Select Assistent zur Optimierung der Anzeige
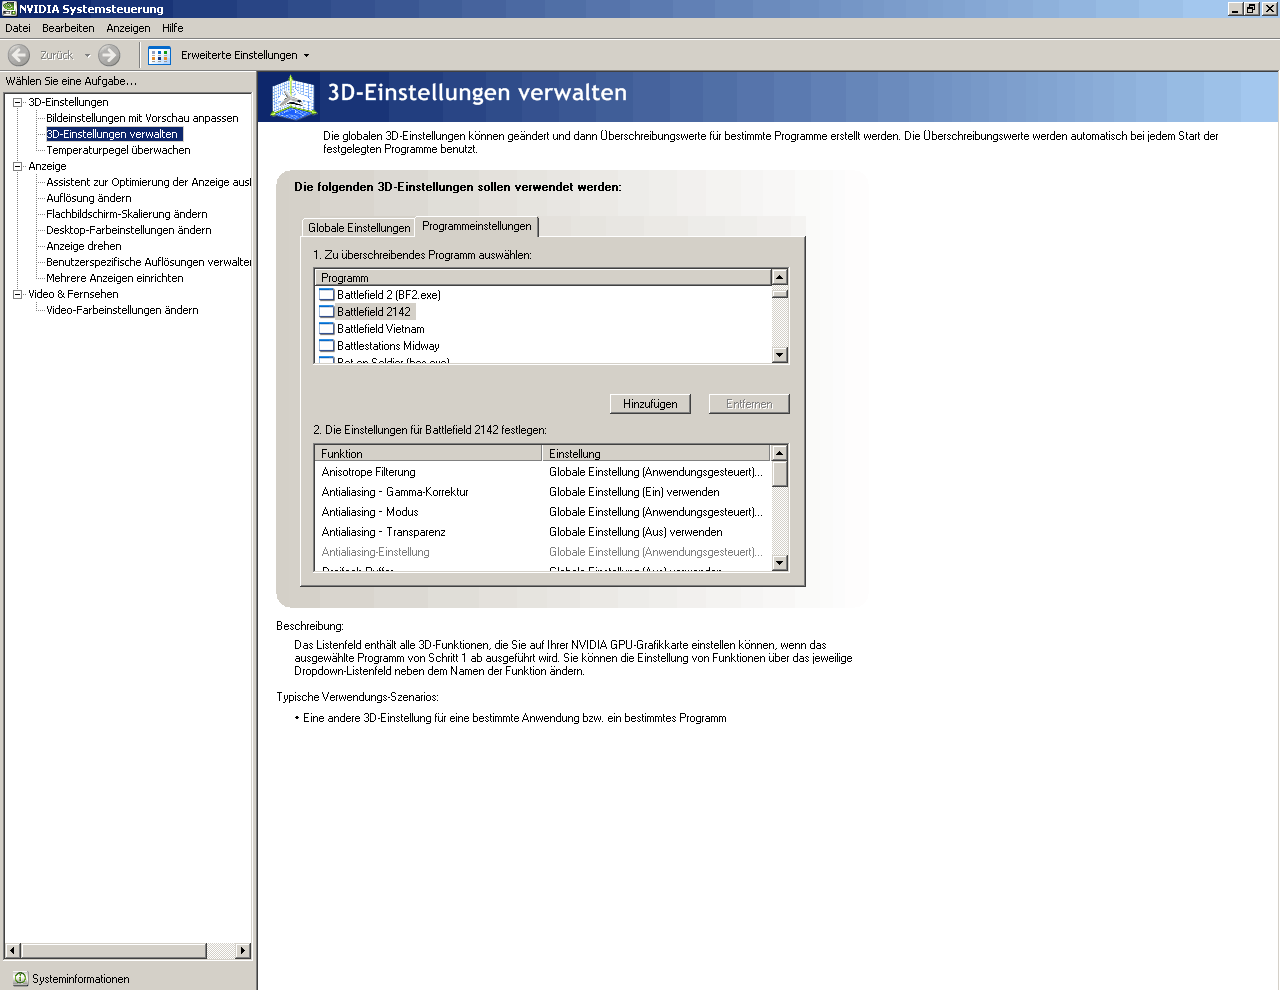The height and width of the screenshot is (990, 1280). coord(148,182)
